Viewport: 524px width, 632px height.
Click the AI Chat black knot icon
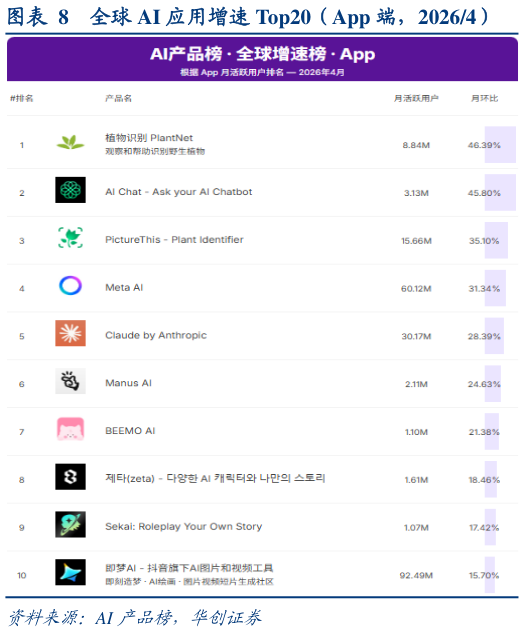click(71, 190)
